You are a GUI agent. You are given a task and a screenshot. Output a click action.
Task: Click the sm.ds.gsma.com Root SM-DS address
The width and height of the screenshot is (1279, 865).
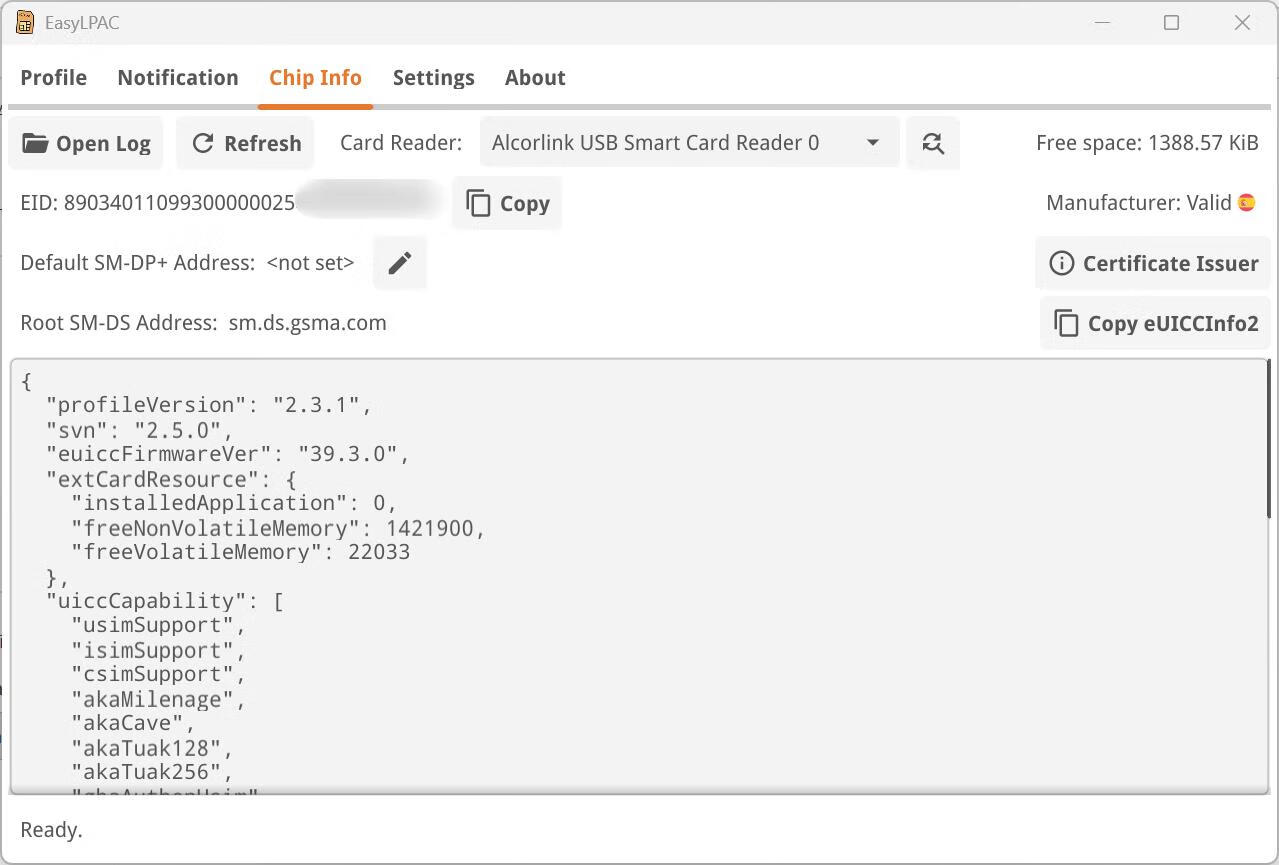[x=307, y=323]
